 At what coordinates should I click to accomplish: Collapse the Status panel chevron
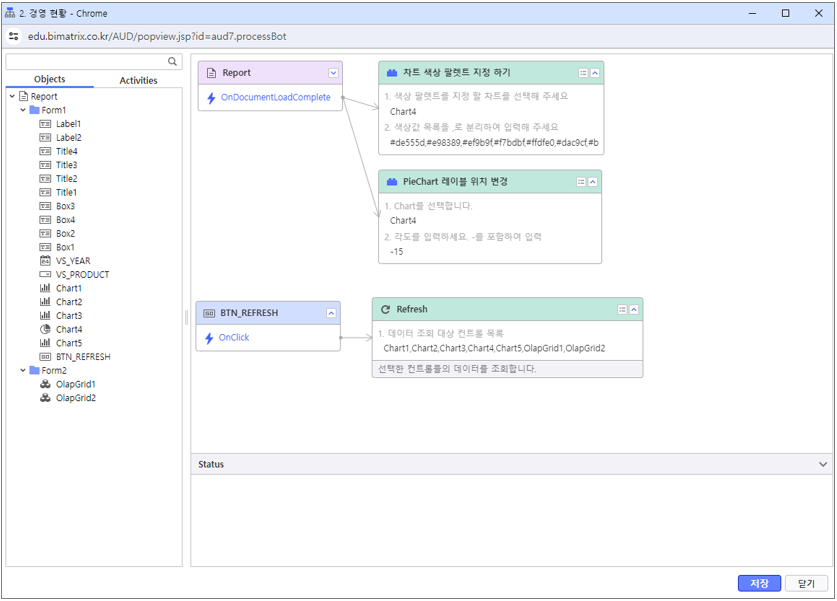click(823, 465)
